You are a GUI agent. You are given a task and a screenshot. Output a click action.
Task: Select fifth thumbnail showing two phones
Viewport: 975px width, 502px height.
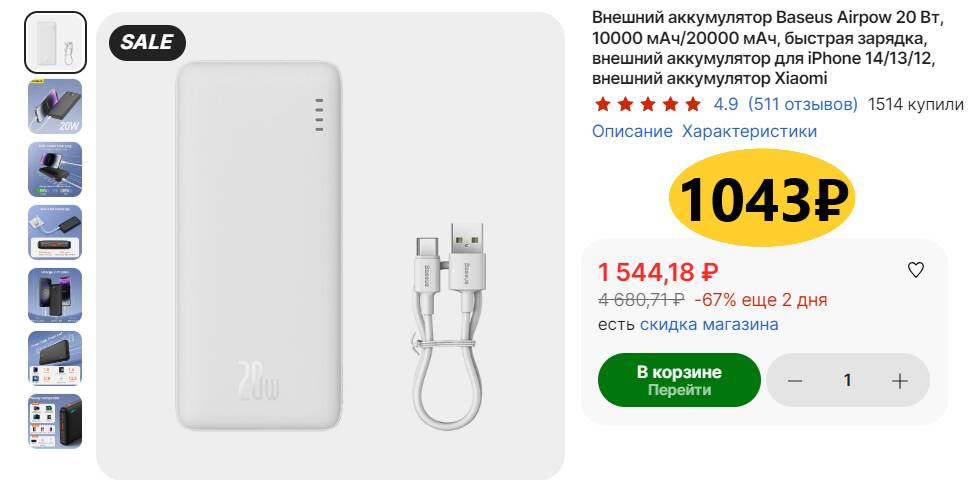[x=55, y=295]
